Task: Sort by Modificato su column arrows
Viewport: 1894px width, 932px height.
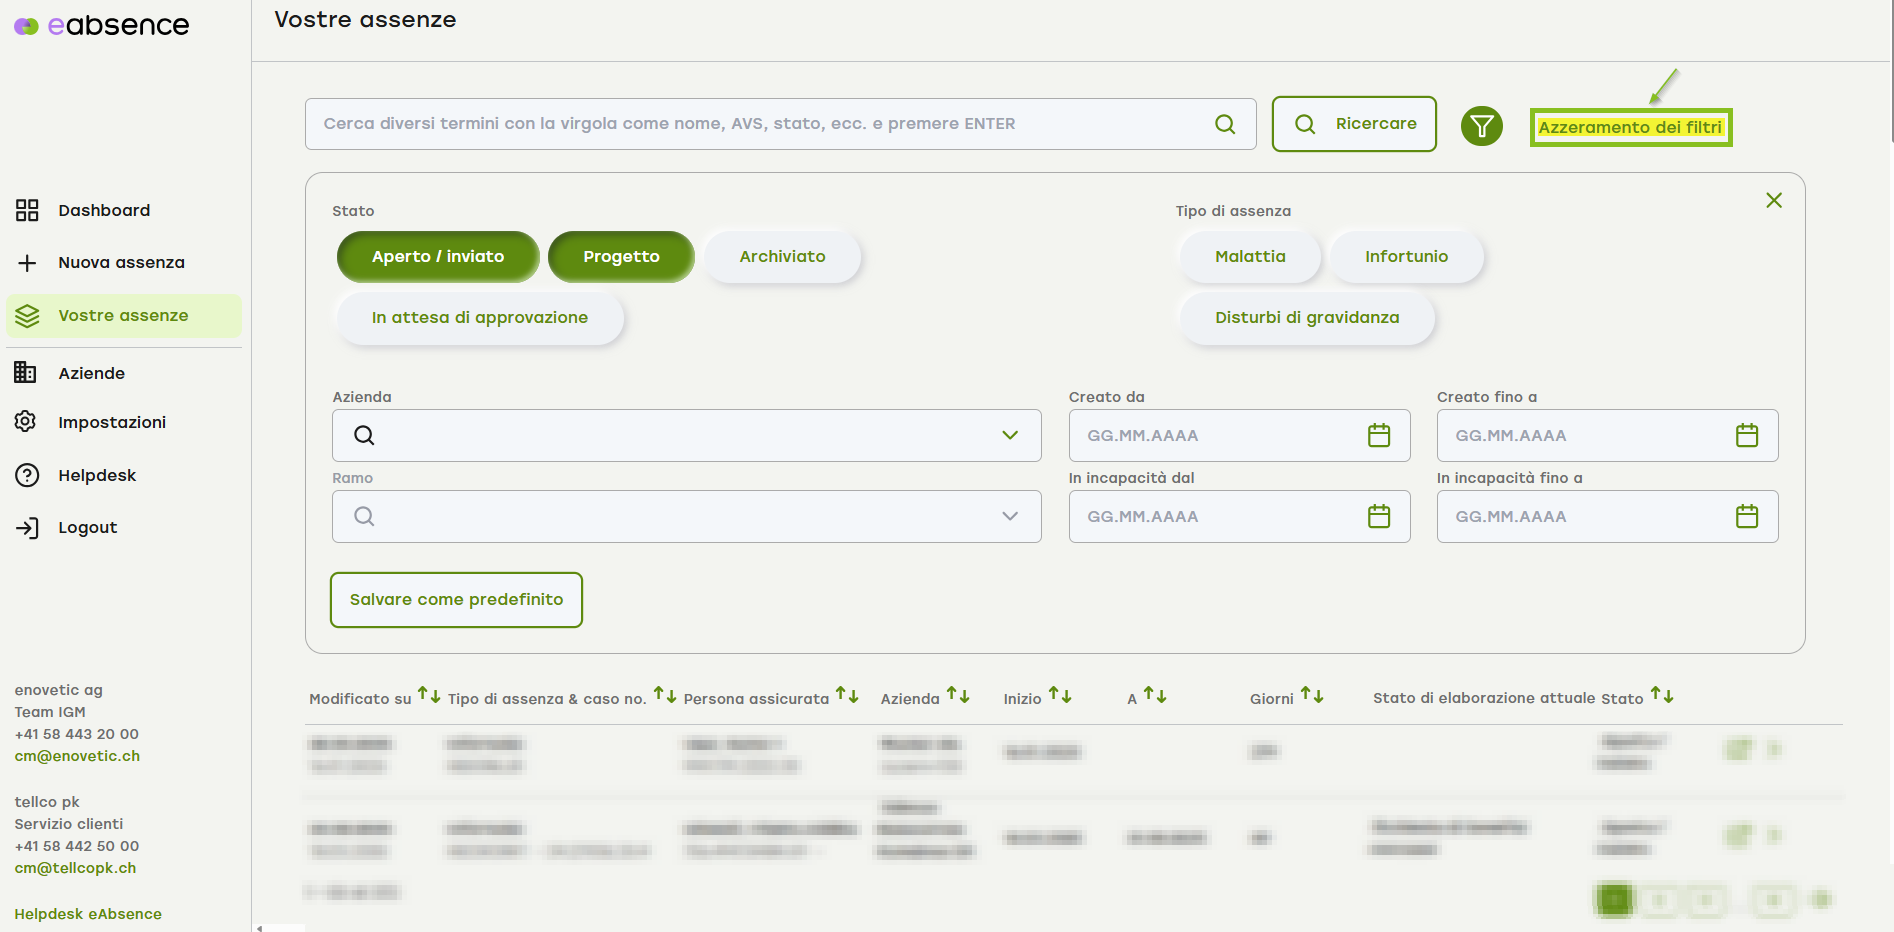Action: [x=429, y=695]
